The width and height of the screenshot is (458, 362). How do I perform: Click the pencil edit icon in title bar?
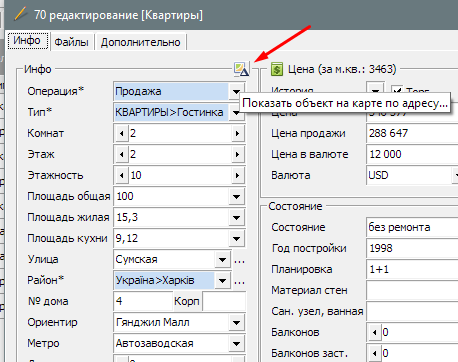pyautogui.click(x=21, y=15)
